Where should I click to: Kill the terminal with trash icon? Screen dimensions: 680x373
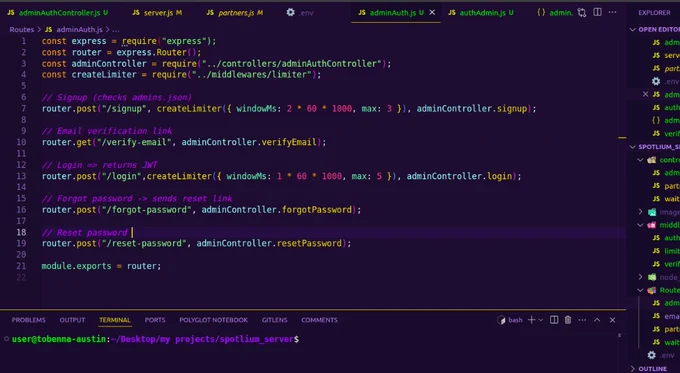[x=568, y=320]
